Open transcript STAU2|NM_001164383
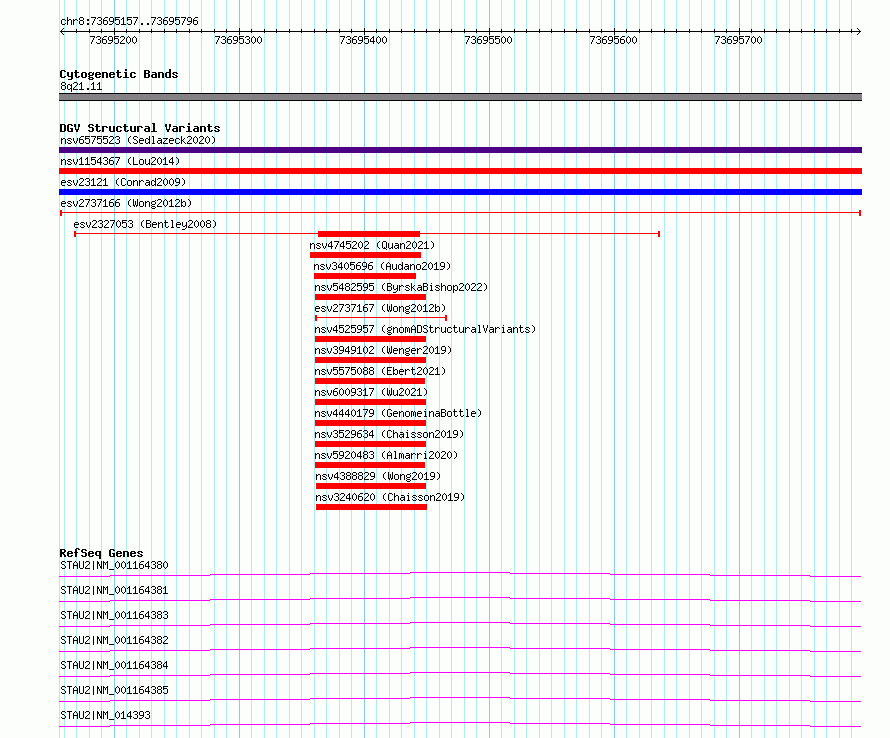 click(114, 615)
